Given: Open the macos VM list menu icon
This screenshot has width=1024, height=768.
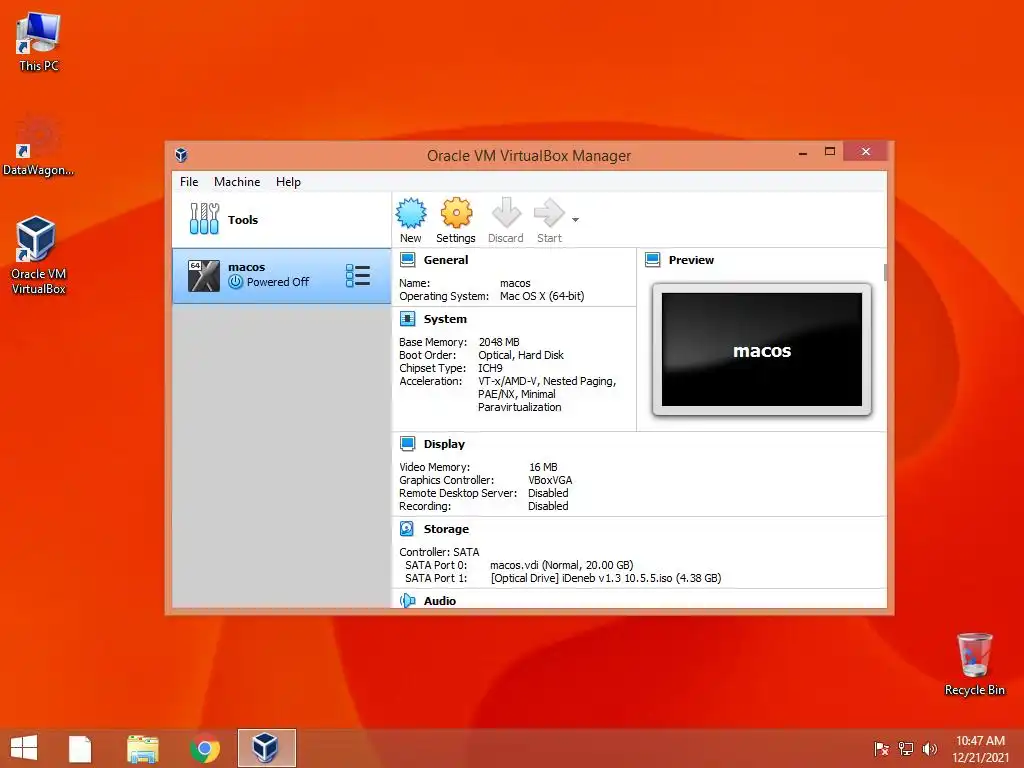Looking at the screenshot, I should (x=358, y=276).
